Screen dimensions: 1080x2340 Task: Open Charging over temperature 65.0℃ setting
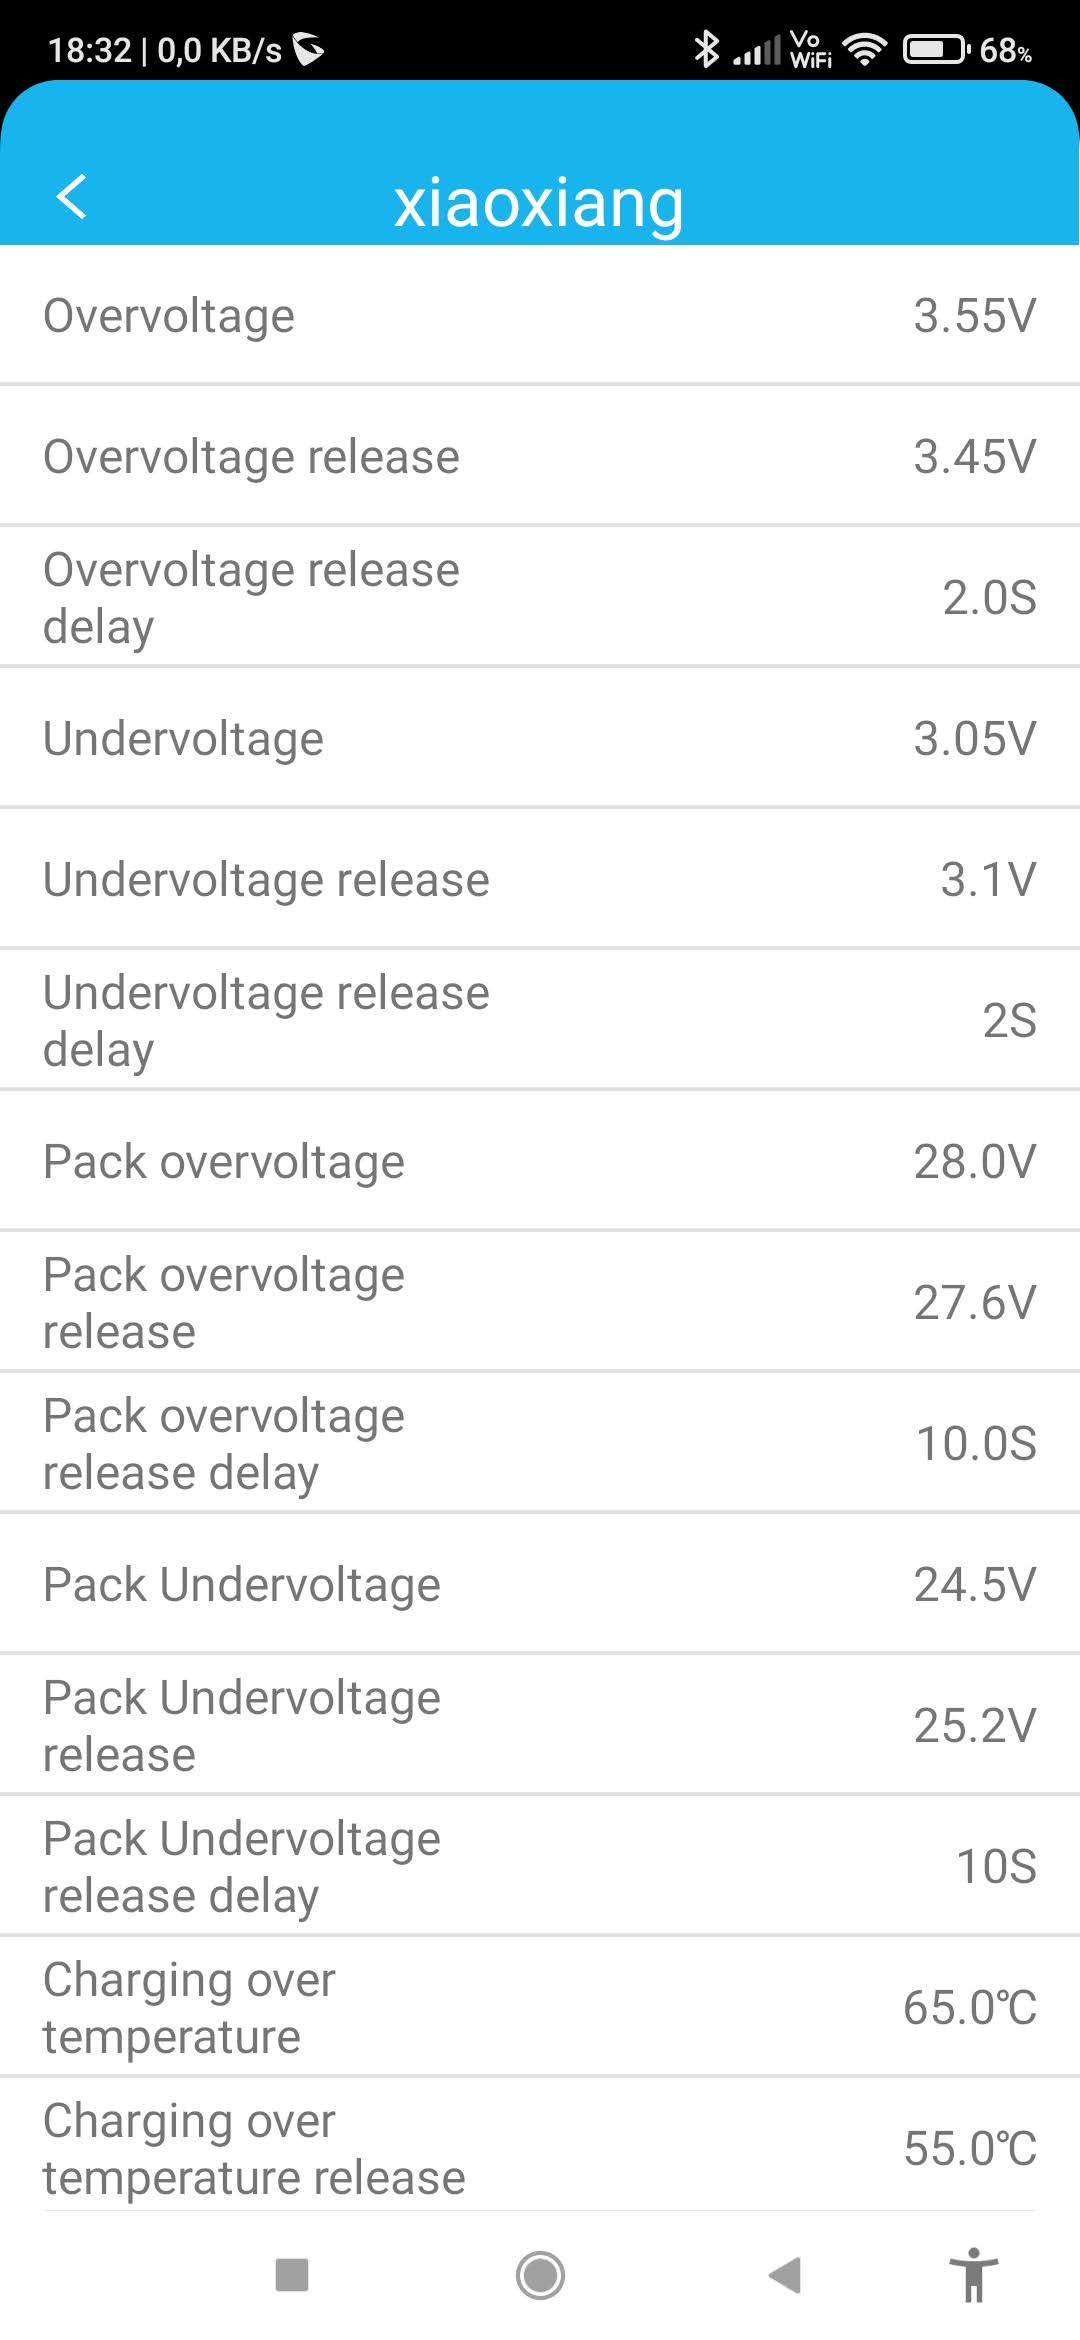point(540,2008)
